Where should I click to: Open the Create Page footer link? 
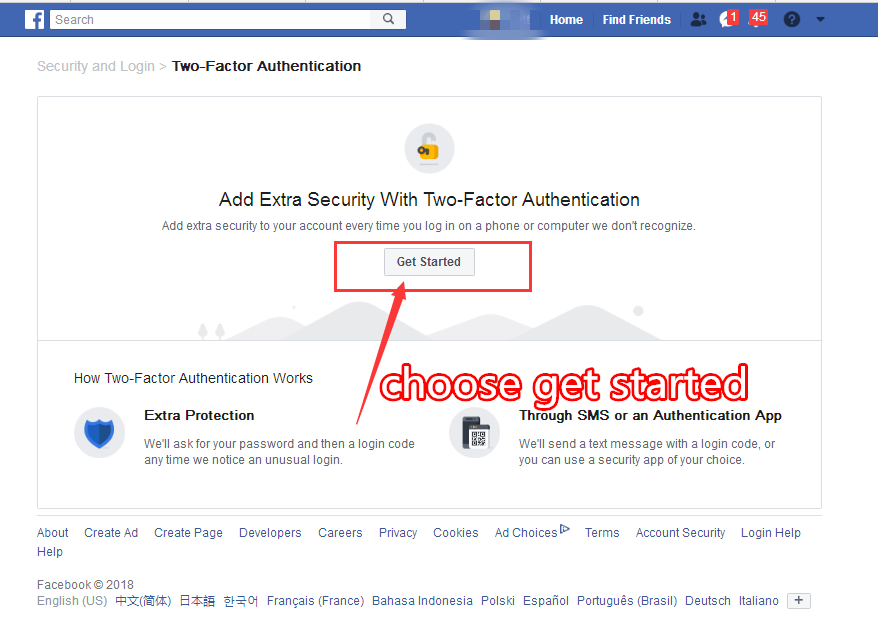pyautogui.click(x=188, y=533)
